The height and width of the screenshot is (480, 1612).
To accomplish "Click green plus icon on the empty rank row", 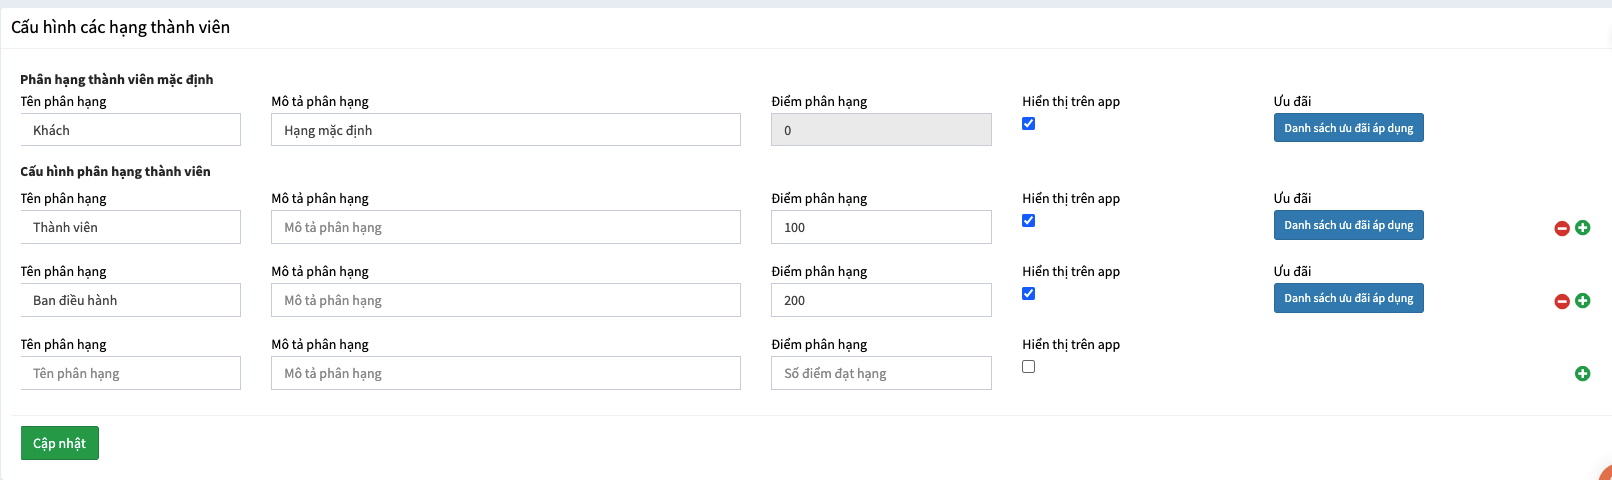I will pos(1582,374).
